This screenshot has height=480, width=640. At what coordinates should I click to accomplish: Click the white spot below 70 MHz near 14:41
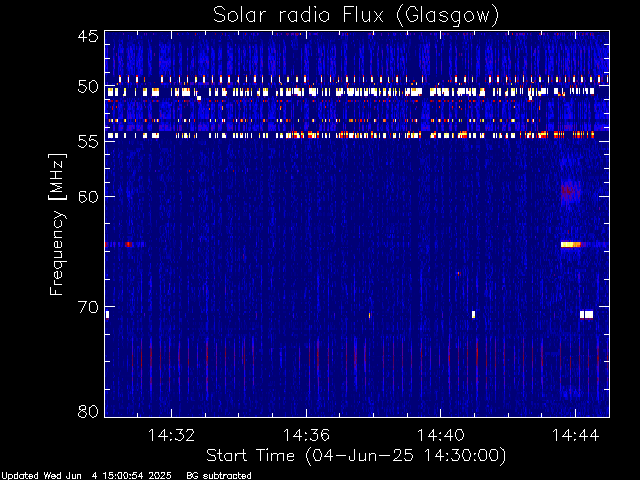pos(473,314)
